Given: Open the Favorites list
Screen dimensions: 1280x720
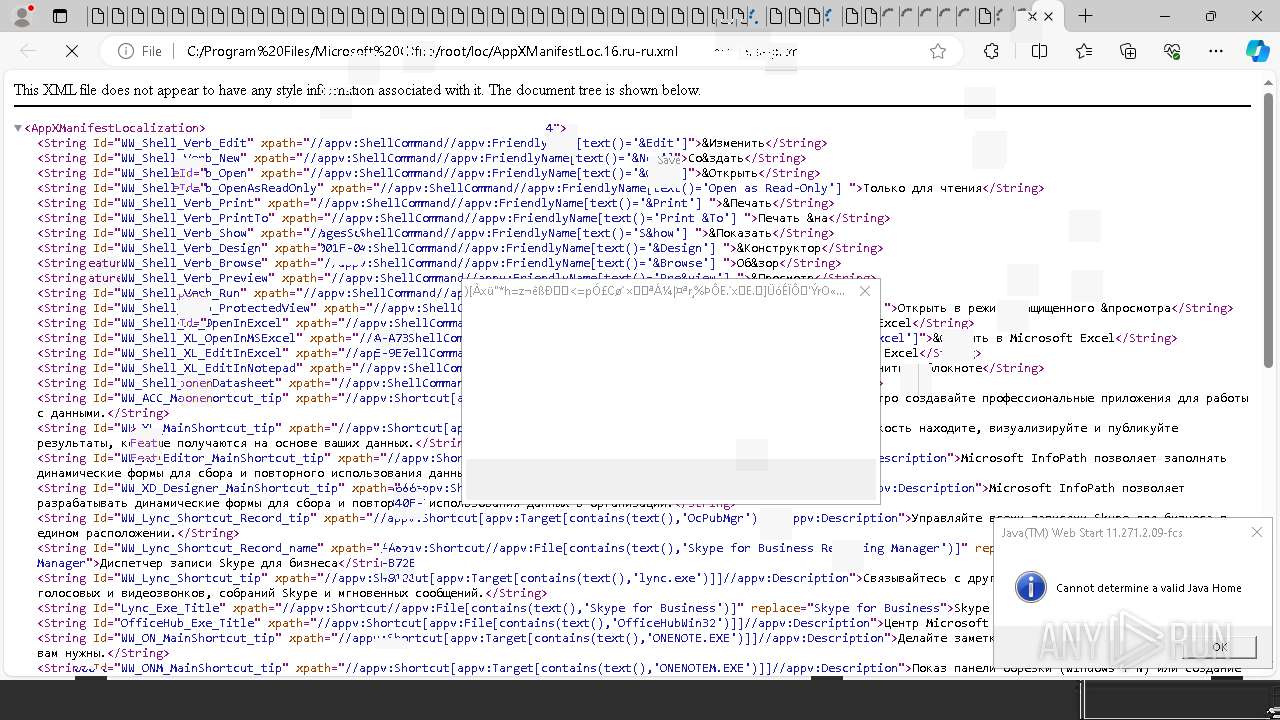Looking at the screenshot, I should (x=1084, y=51).
